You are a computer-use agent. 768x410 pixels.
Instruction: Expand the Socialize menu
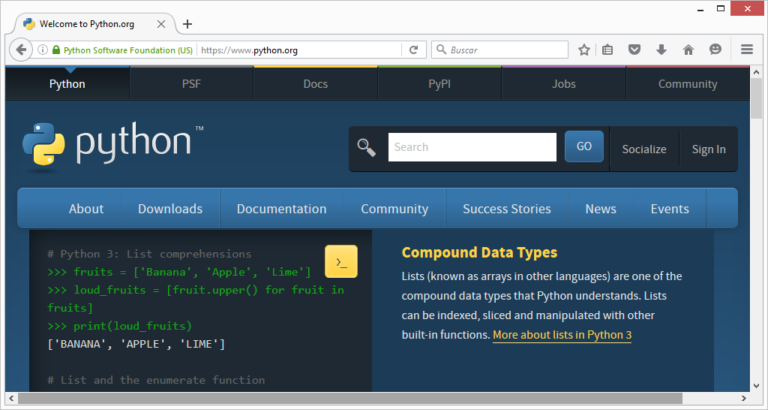643,149
